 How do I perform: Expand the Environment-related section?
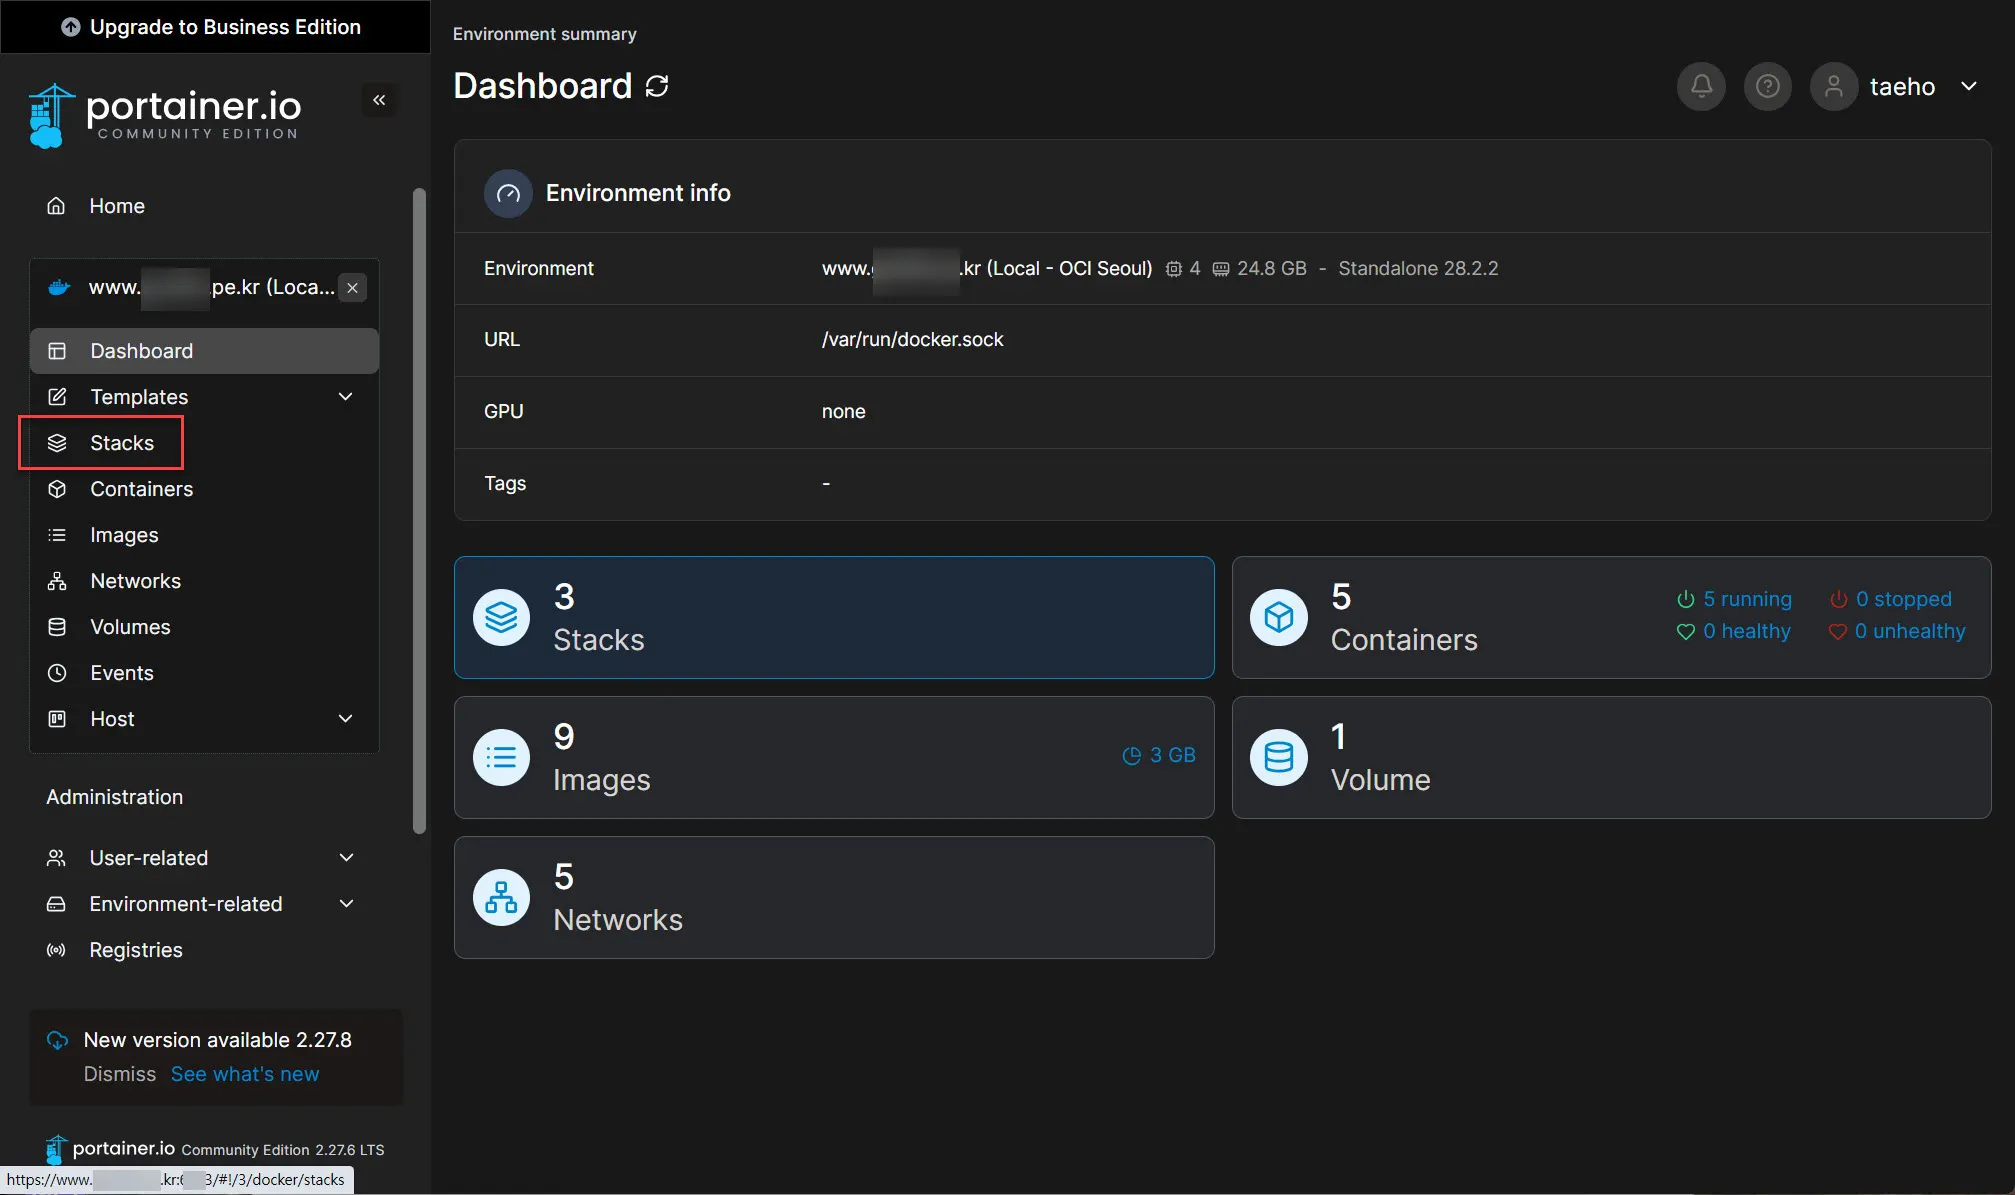tap(346, 904)
